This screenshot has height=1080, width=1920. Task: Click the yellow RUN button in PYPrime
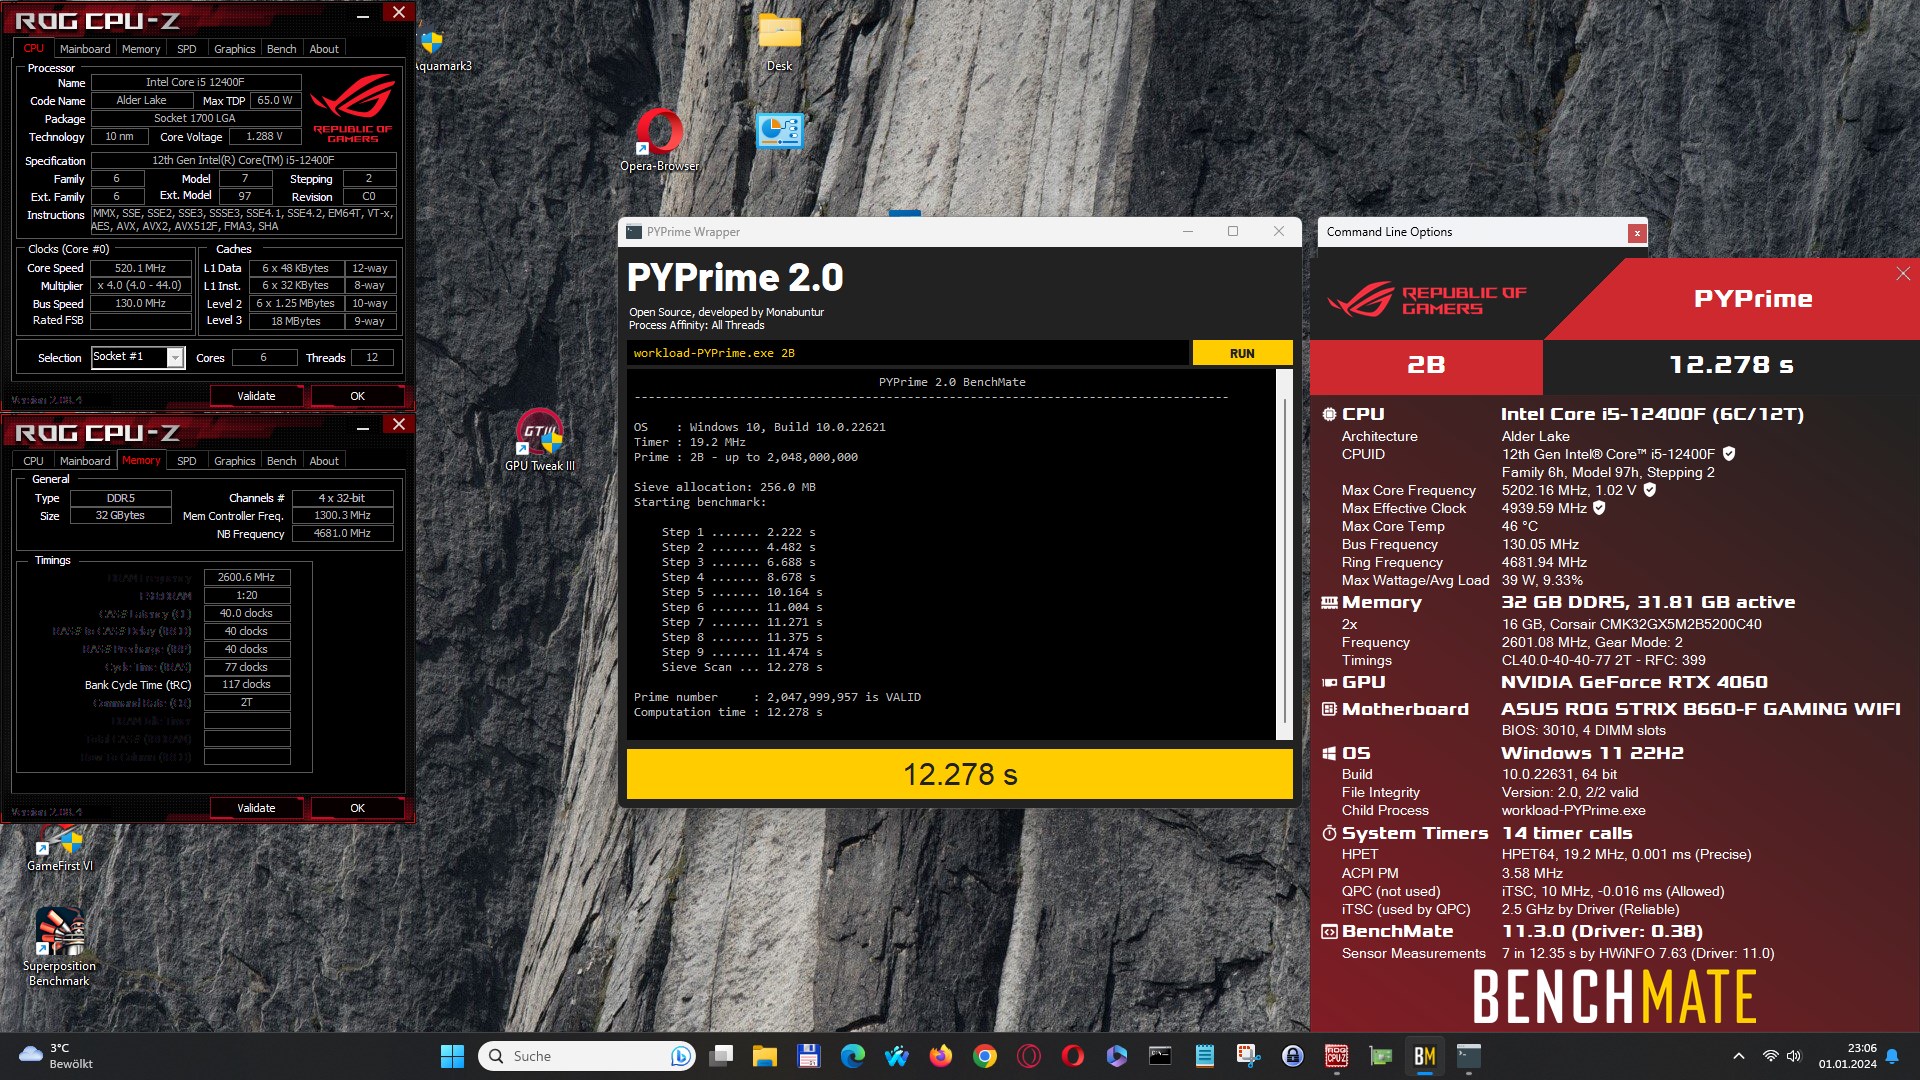tap(1242, 353)
